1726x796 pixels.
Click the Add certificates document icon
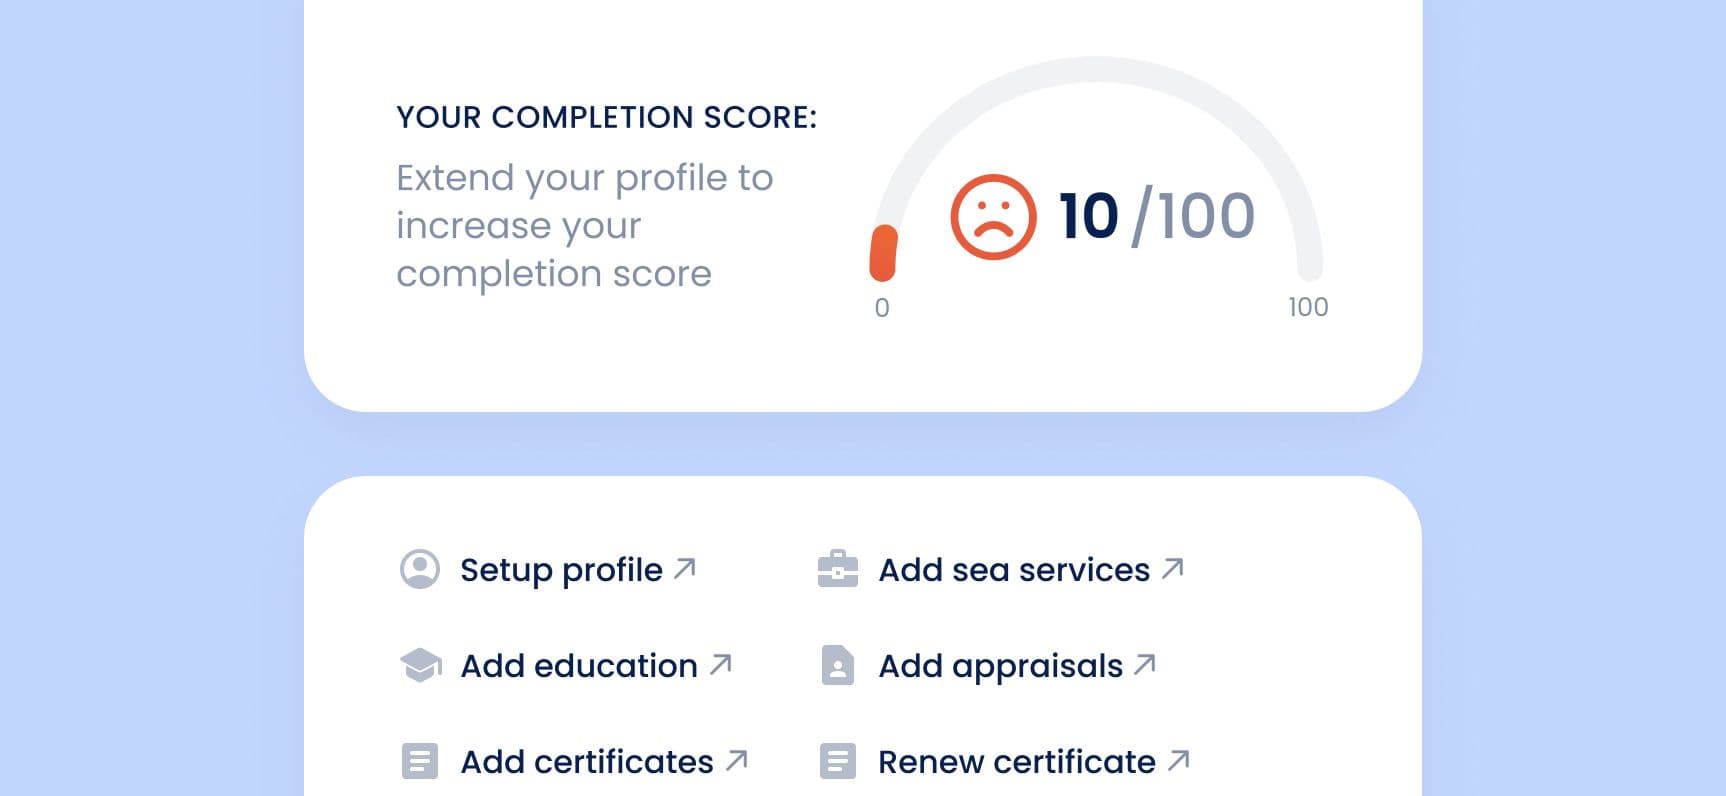(420, 761)
